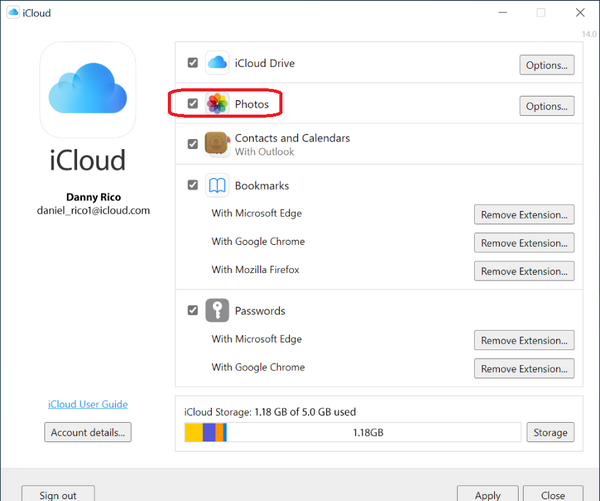This screenshot has height=501, width=600.
Task: Click iCloud Storage usage text
Action: [270, 412]
